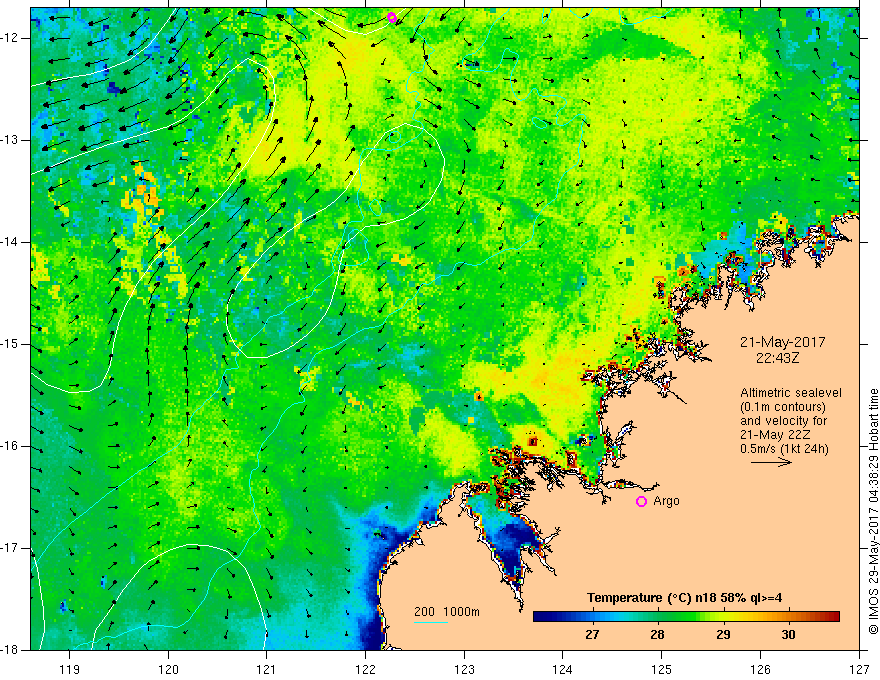Click the latitude -17 axis label
Viewport: 880px width, 680px height.
(x=11, y=548)
